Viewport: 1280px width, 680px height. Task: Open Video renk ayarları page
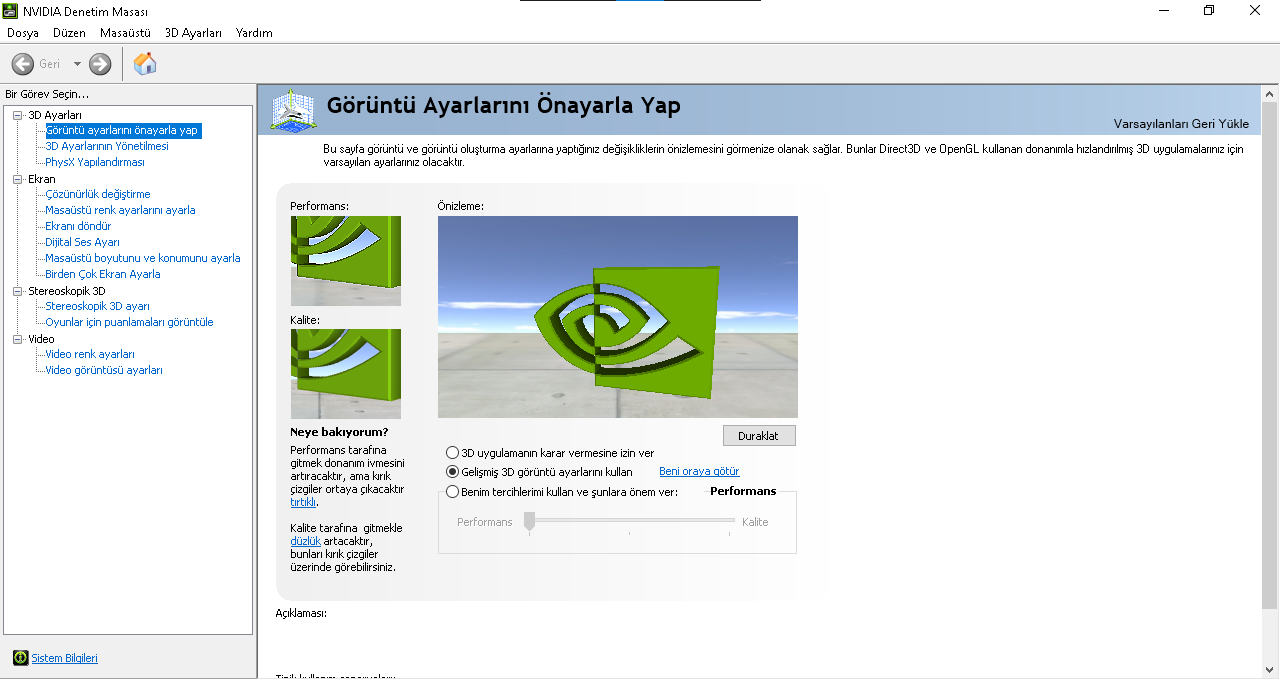(x=90, y=354)
